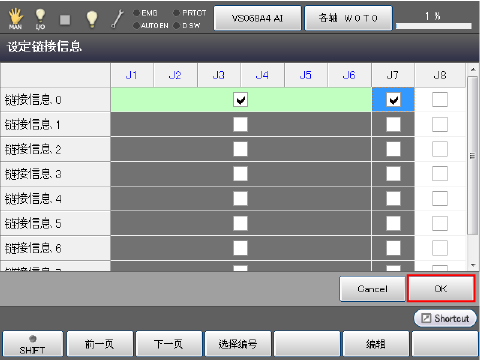Click the J3 column header

[x=219, y=75]
